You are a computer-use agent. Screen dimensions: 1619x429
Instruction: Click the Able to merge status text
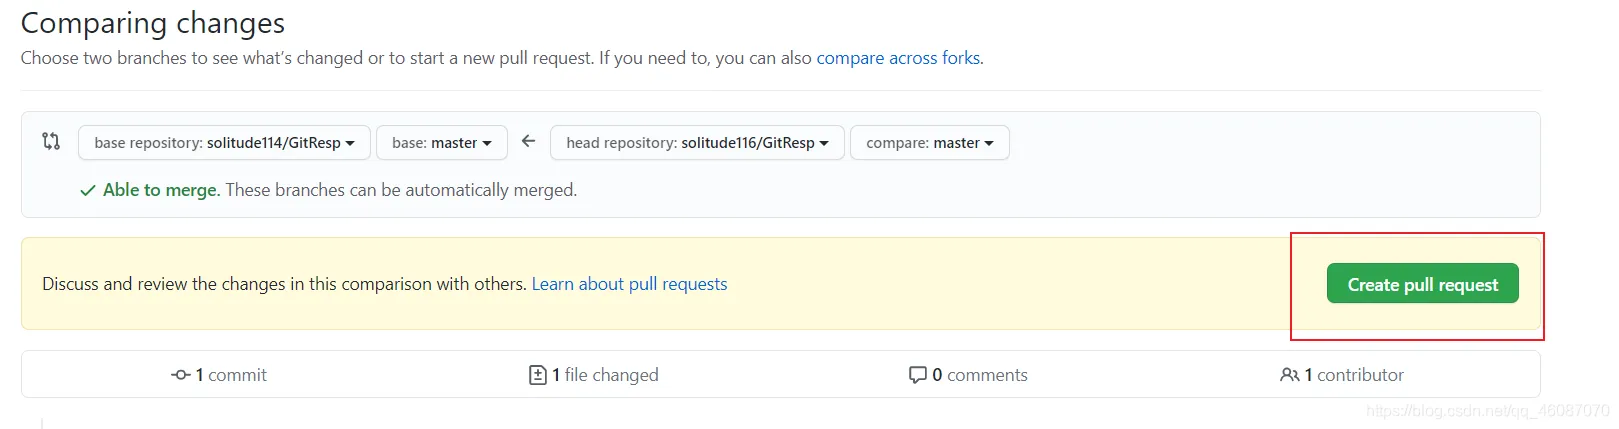tap(161, 190)
